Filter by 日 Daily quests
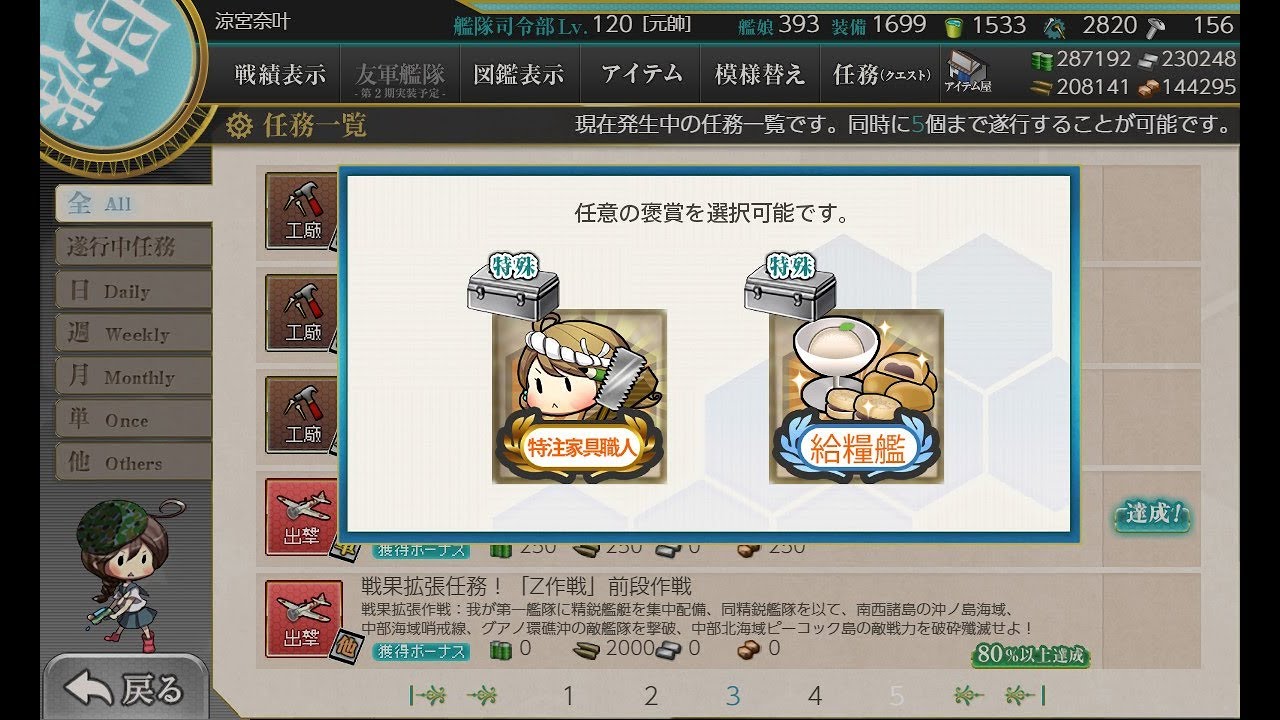 click(132, 290)
